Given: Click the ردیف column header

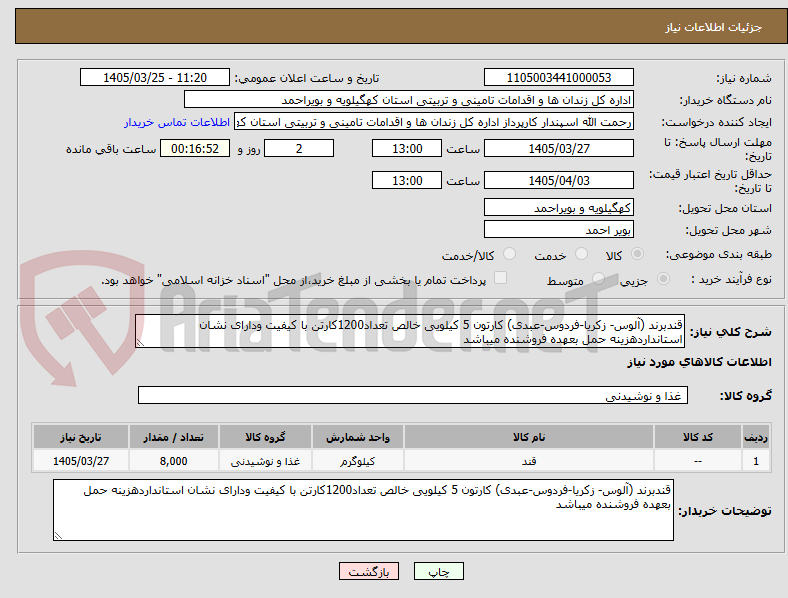Looking at the screenshot, I should pyautogui.click(x=756, y=437).
